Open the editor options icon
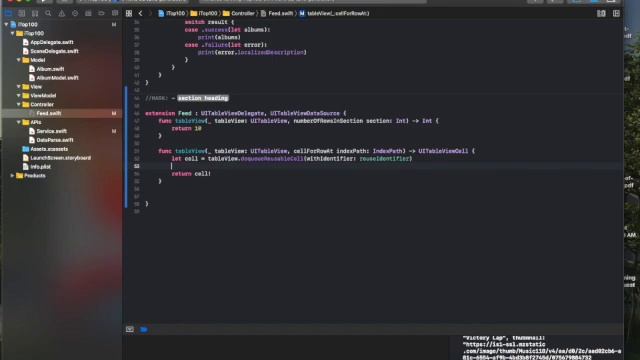This screenshot has width=640, height=360. coord(601,13)
